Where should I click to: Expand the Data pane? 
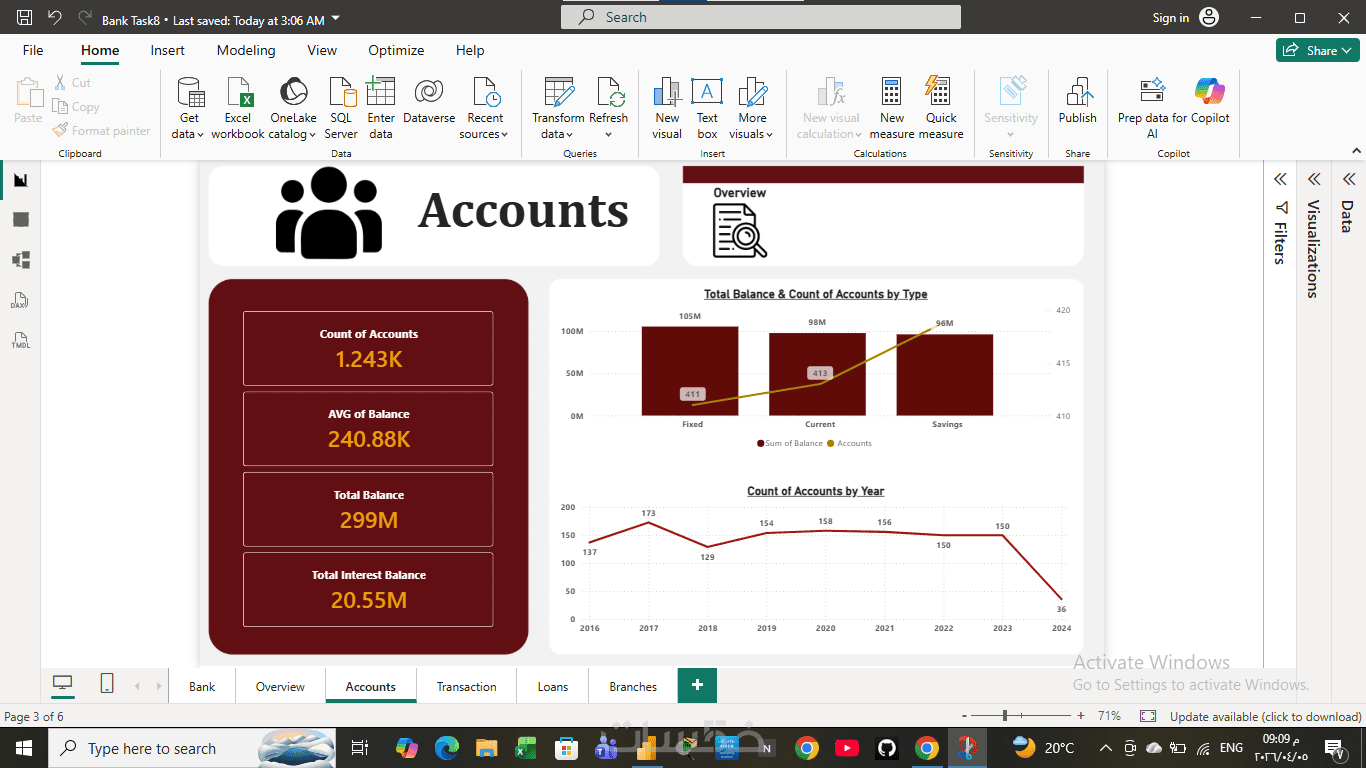point(1347,179)
